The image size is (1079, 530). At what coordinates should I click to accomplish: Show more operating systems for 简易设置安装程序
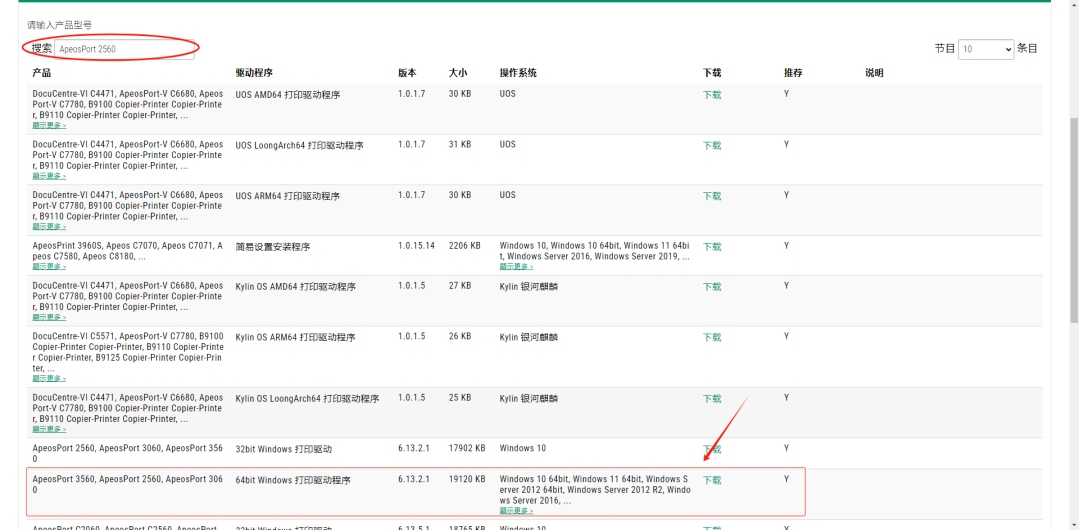point(516,266)
